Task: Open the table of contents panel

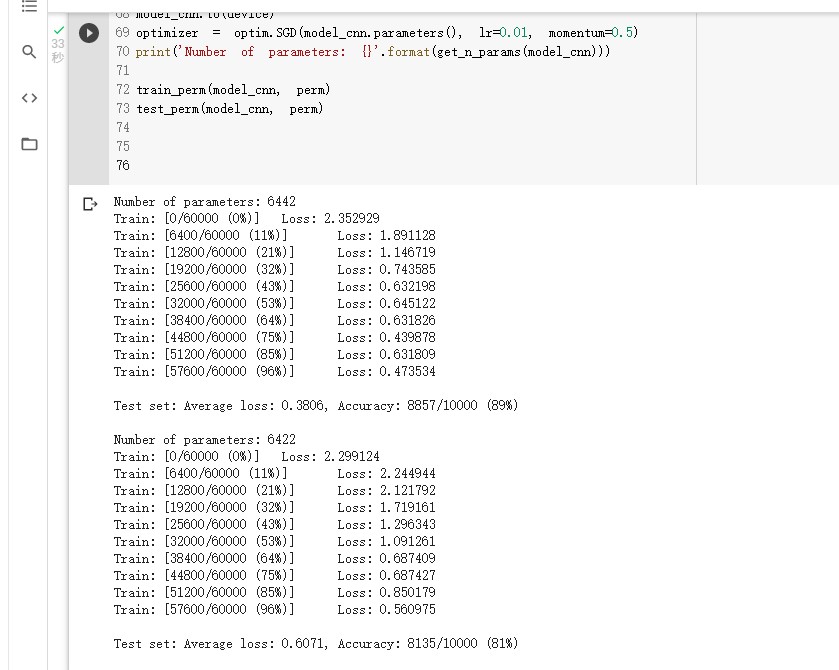Action: tap(29, 6)
